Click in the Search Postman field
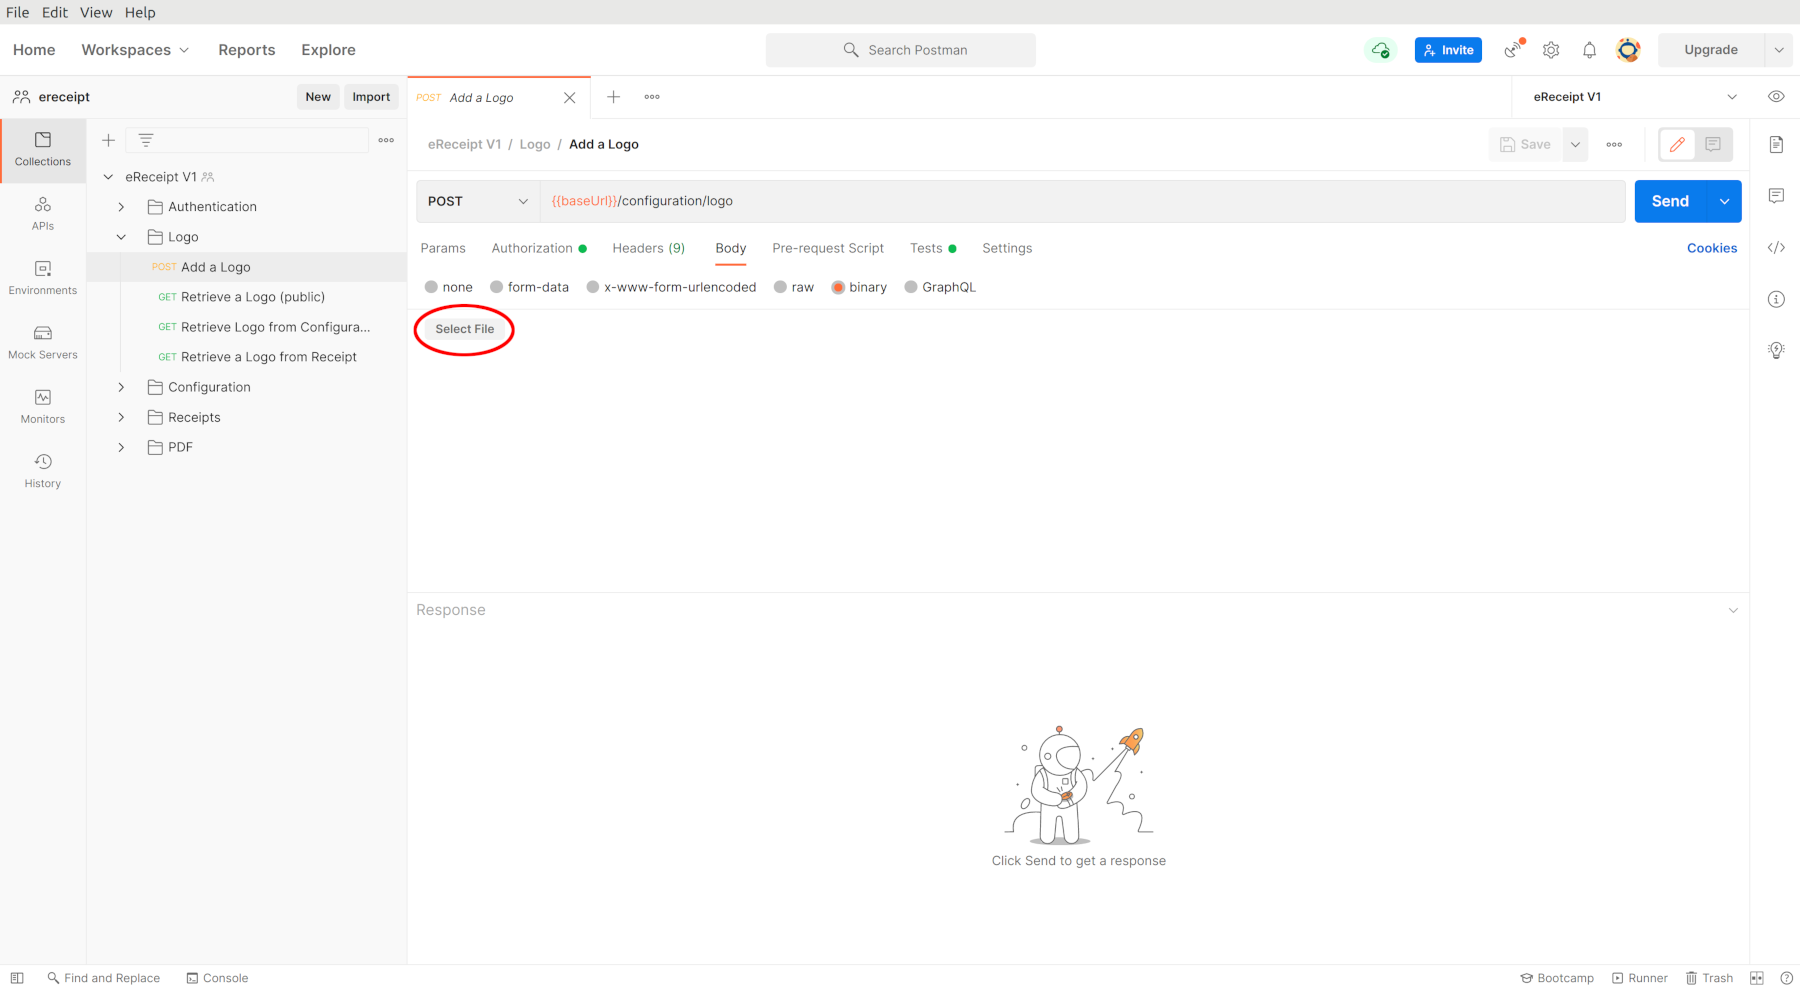1800x990 pixels. pos(901,50)
